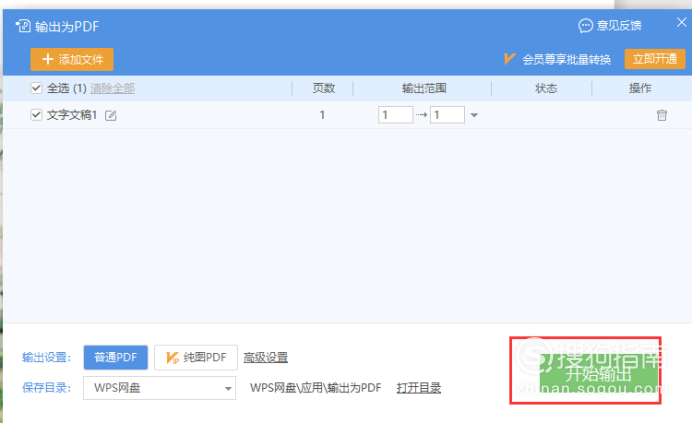Open 高级设置 link
Viewport: 692px width, 423px height.
click(266, 357)
